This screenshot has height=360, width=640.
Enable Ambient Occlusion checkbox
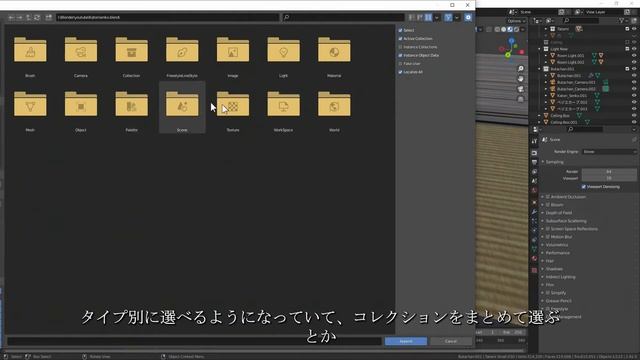click(x=548, y=197)
